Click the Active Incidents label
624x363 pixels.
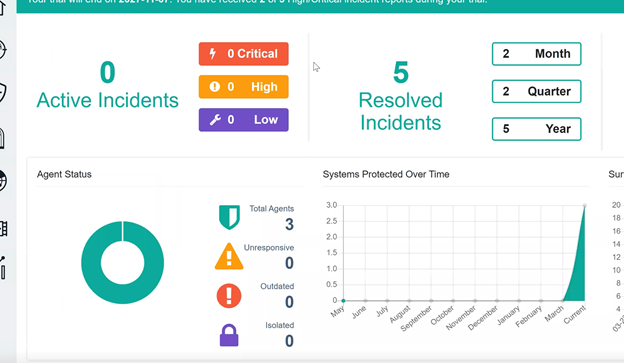click(107, 100)
